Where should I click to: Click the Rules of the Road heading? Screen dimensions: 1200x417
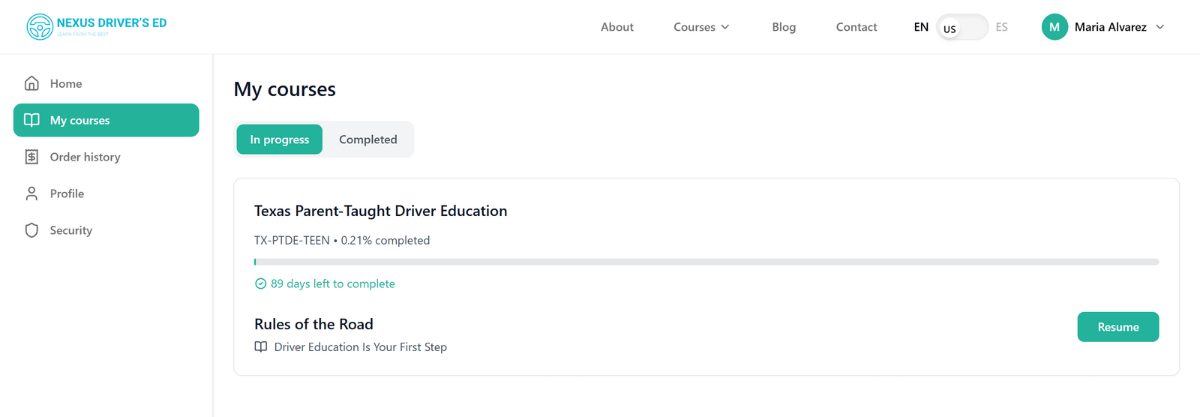click(313, 324)
